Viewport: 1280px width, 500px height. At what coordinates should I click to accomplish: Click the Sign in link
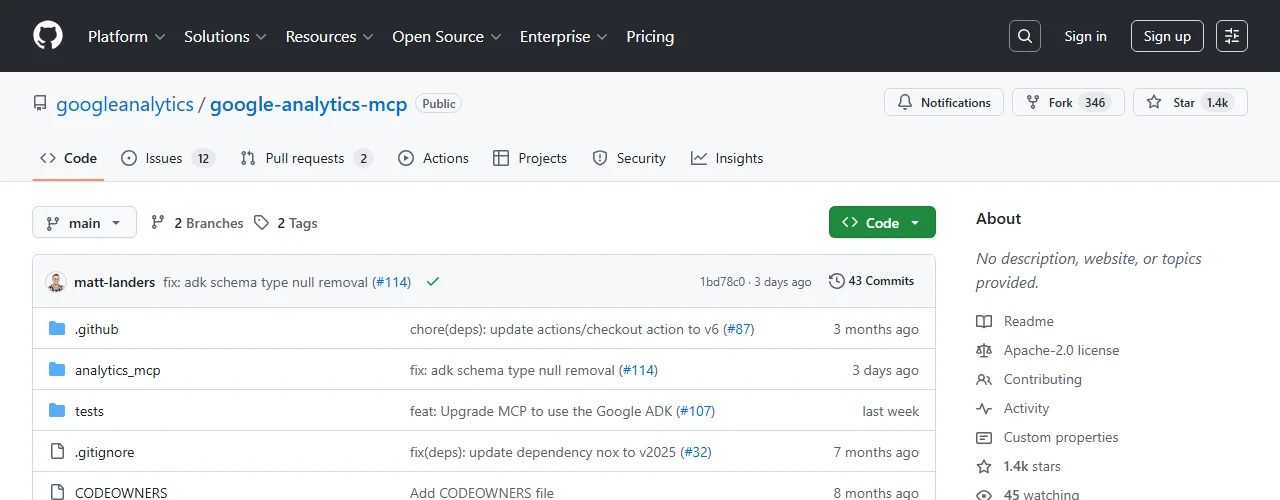pyautogui.click(x=1085, y=36)
